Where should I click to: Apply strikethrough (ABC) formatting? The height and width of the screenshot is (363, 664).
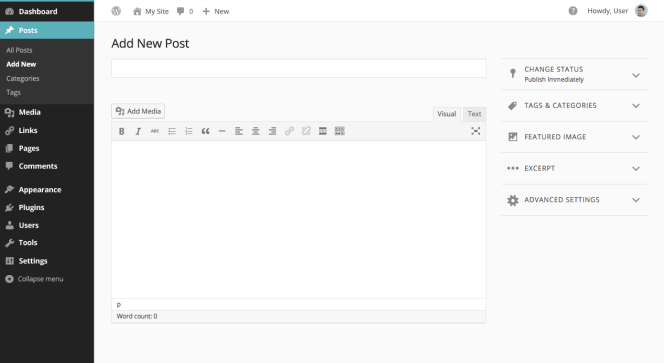155,131
